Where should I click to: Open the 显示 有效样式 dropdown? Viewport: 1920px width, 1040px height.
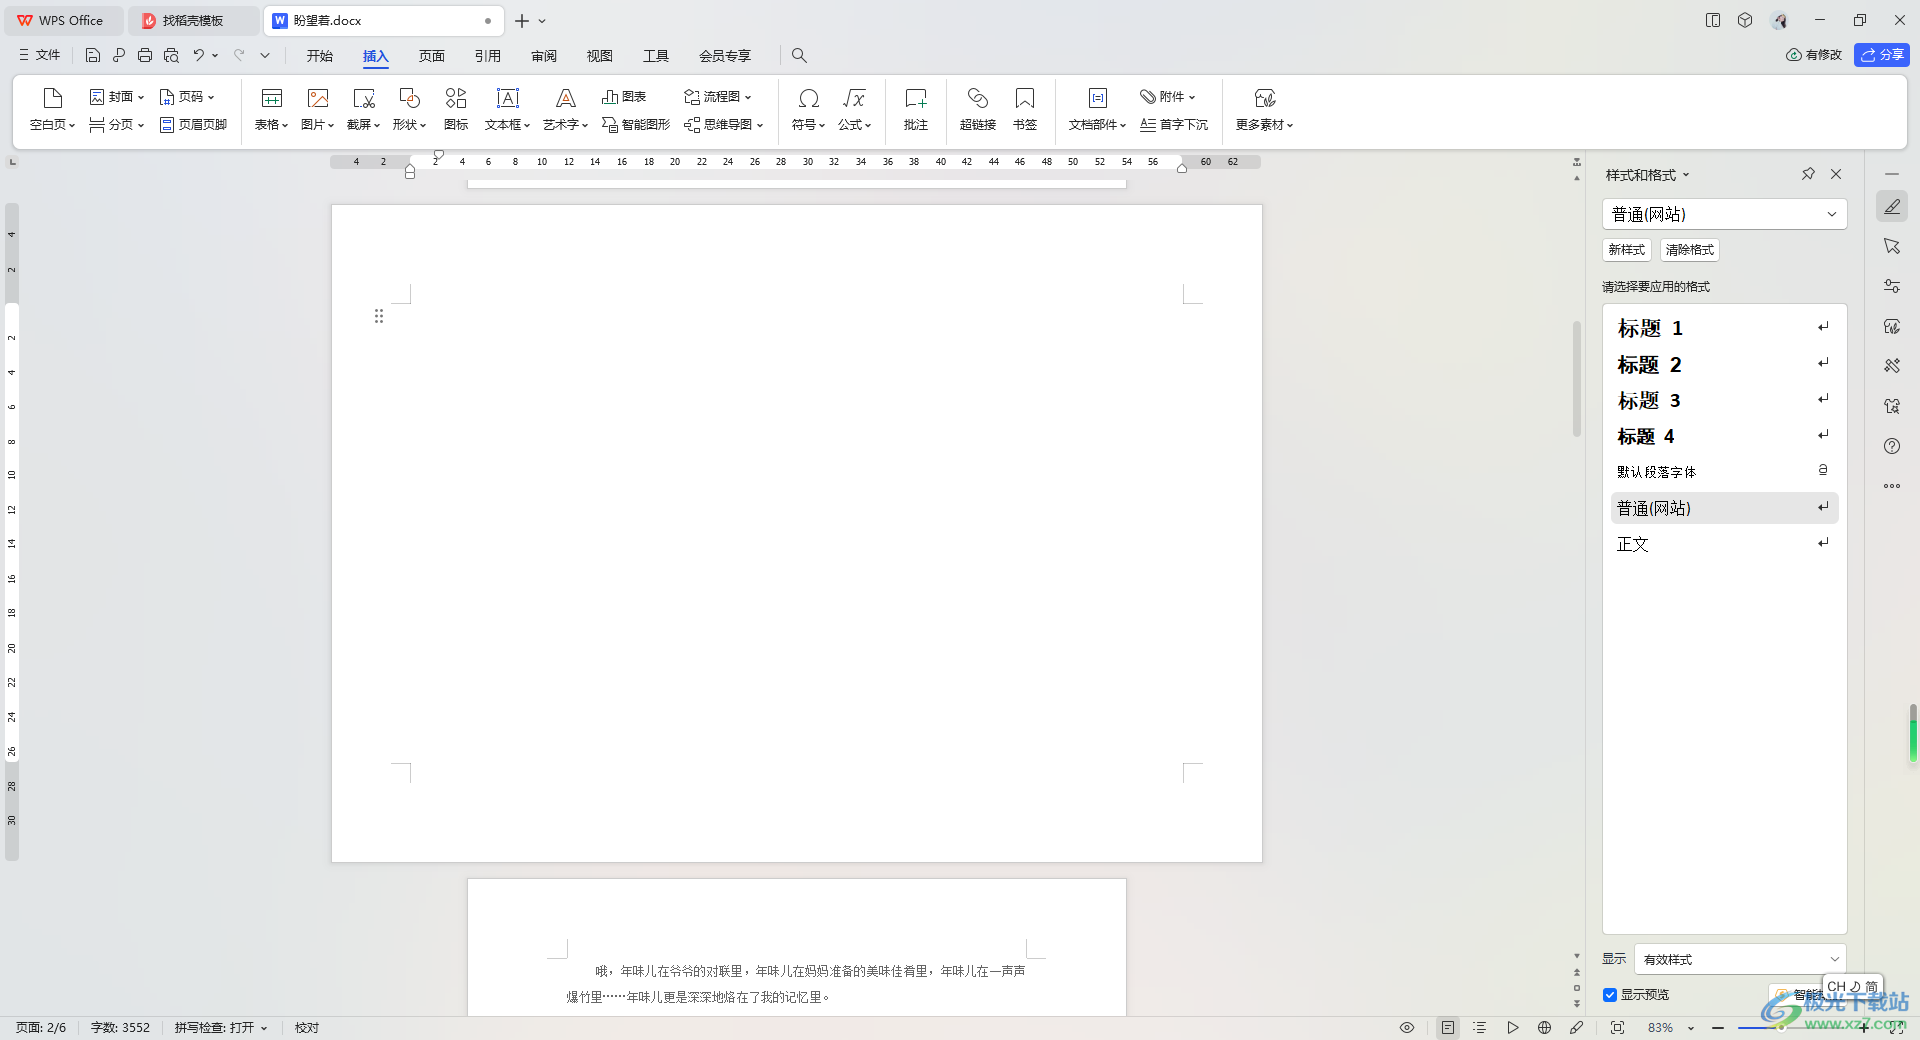[x=1740, y=959]
